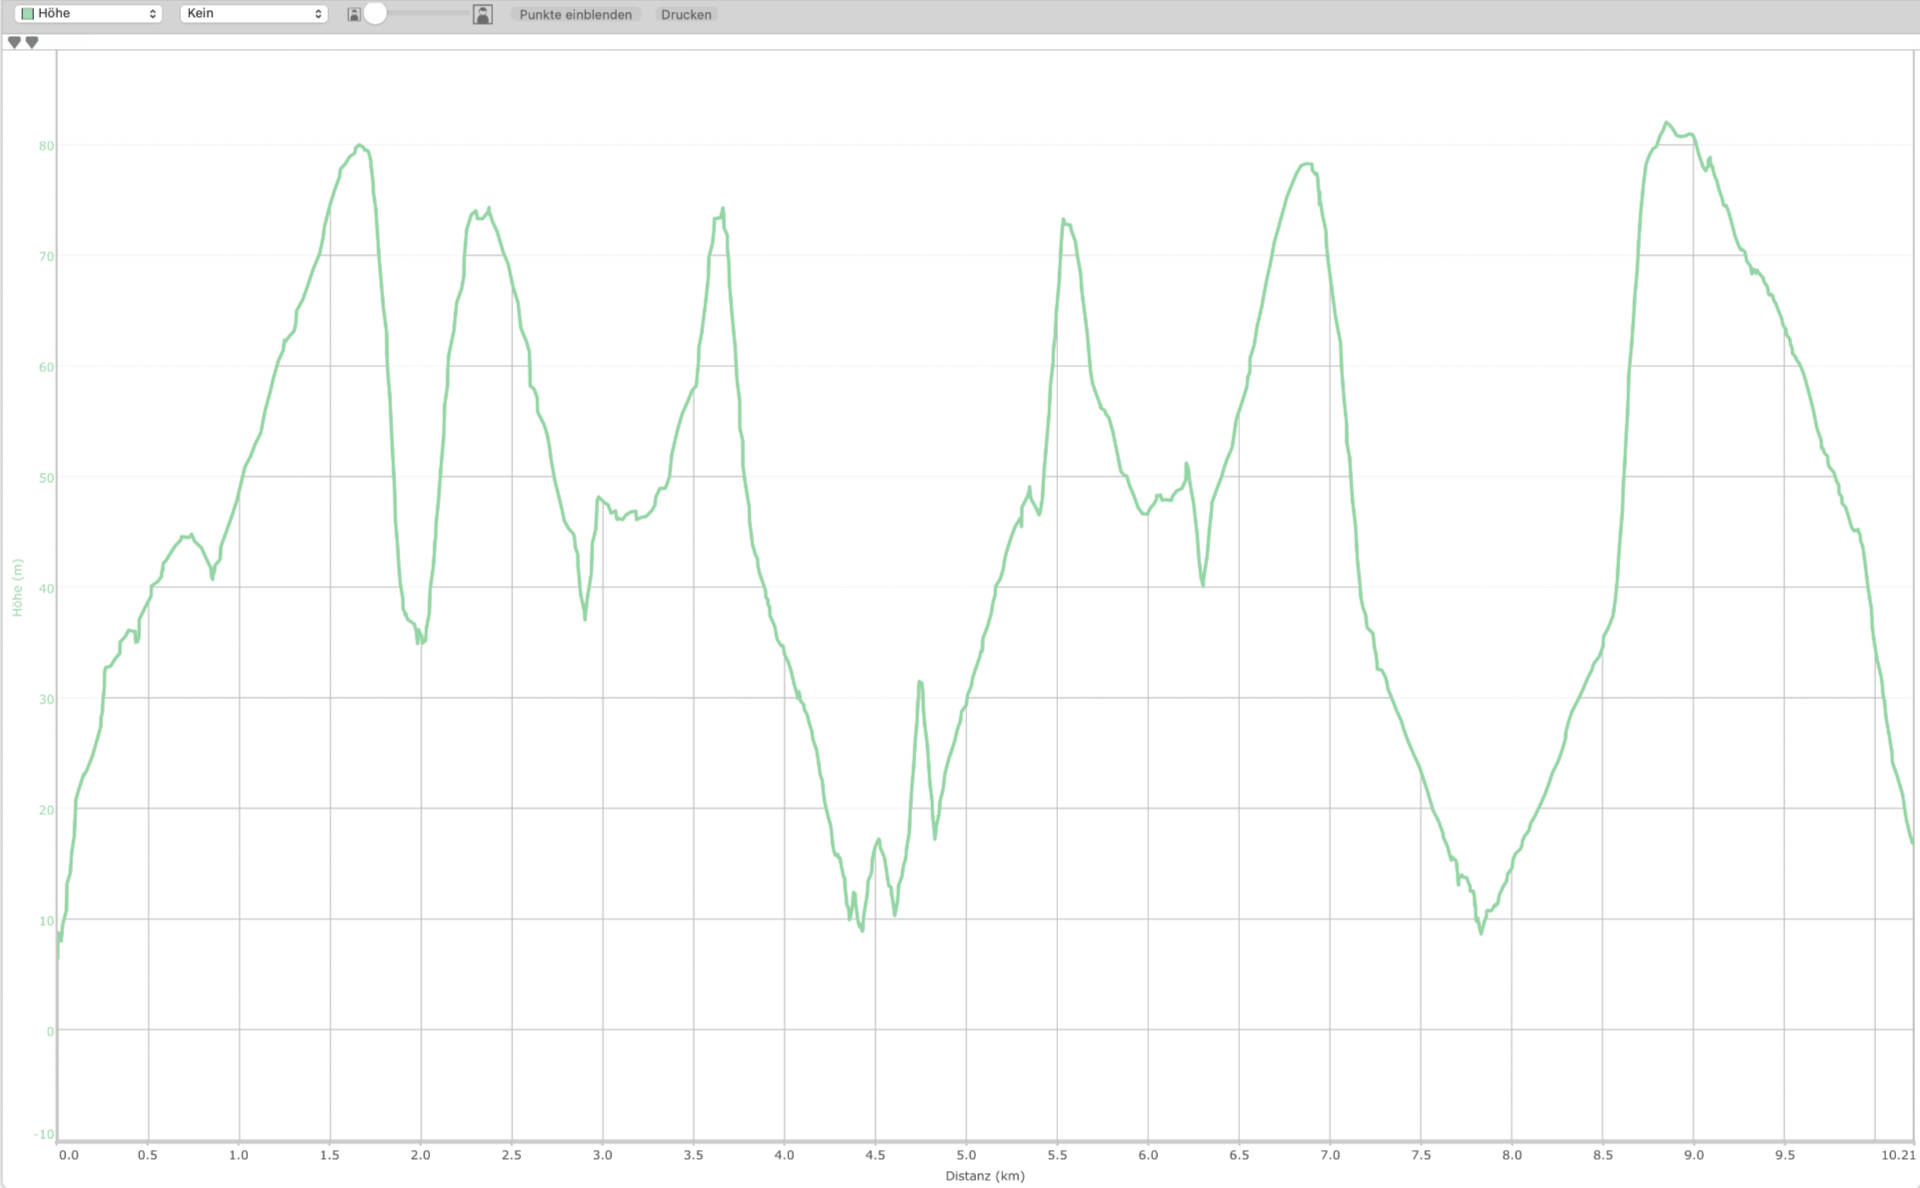Open the Kein secondary series dropdown

(254, 14)
